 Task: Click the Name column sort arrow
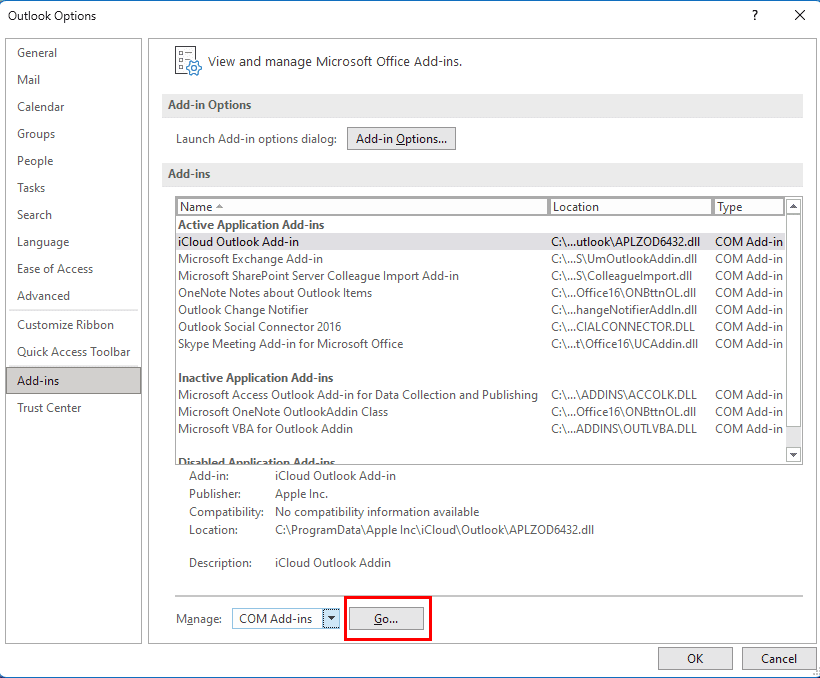coord(220,206)
